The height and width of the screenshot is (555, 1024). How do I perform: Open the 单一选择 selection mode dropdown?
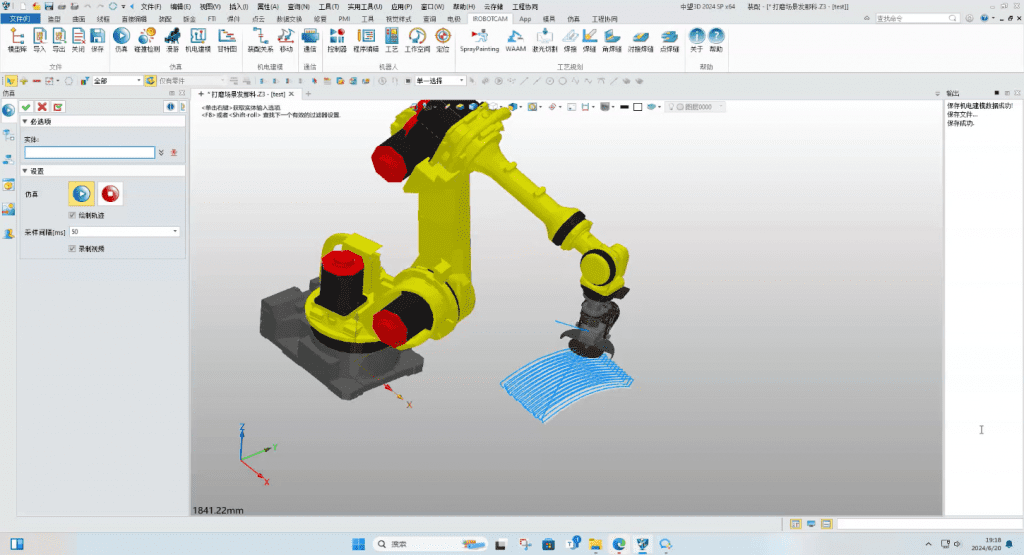[x=460, y=81]
